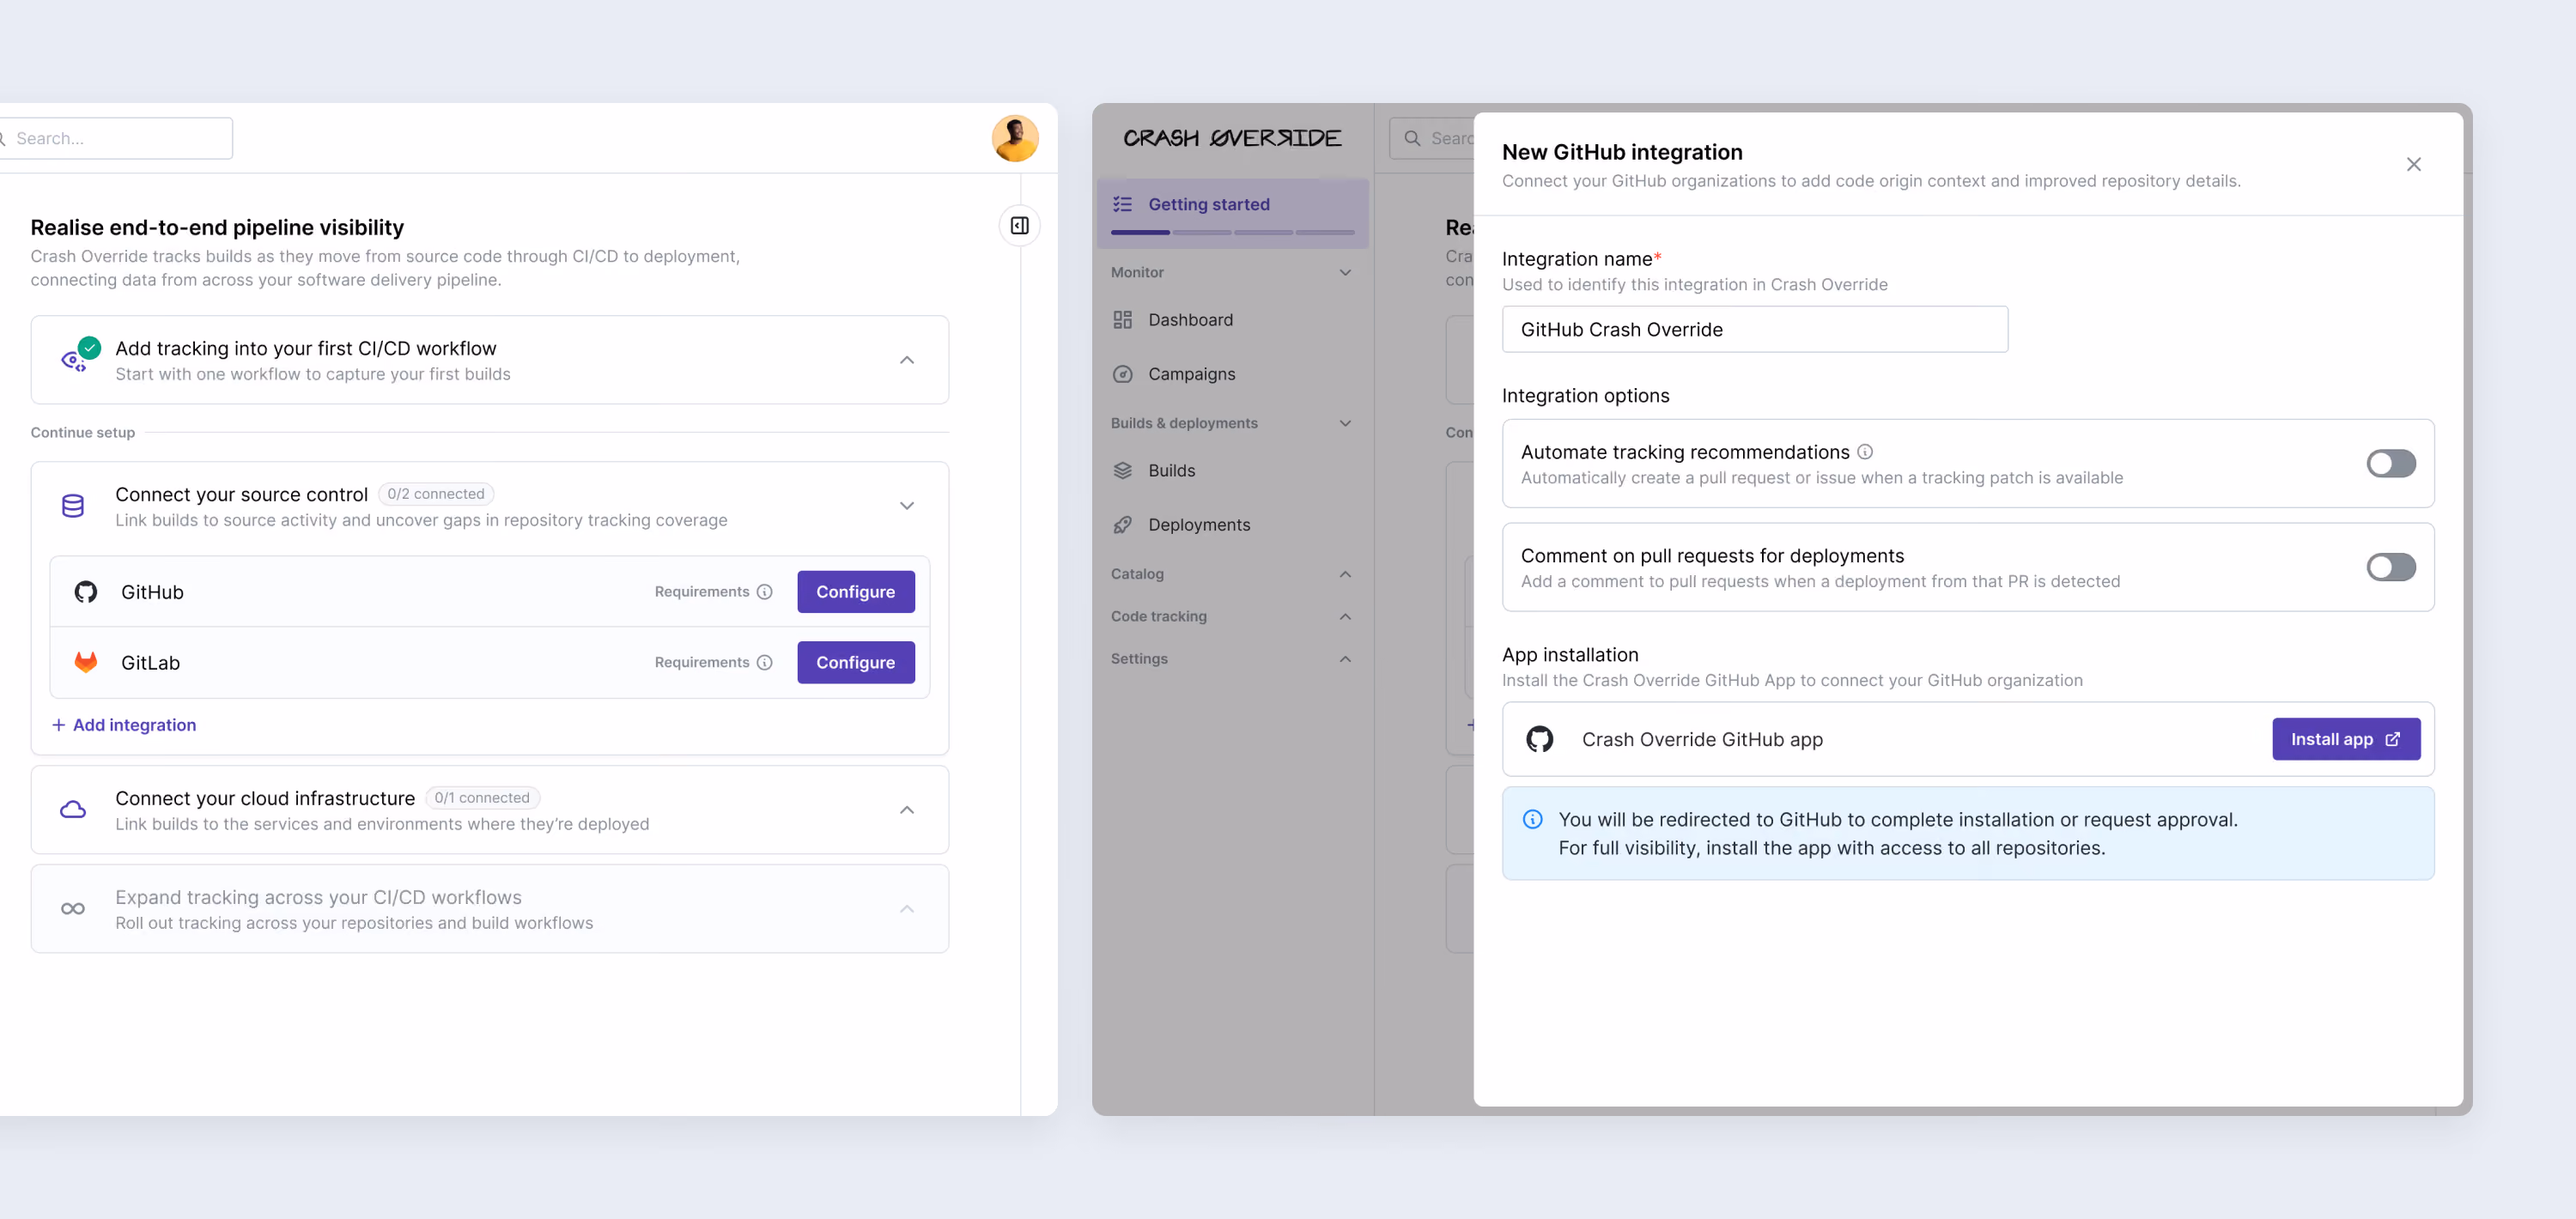Click the Deployments rocket icon
This screenshot has width=2576, height=1219.
coord(1122,525)
